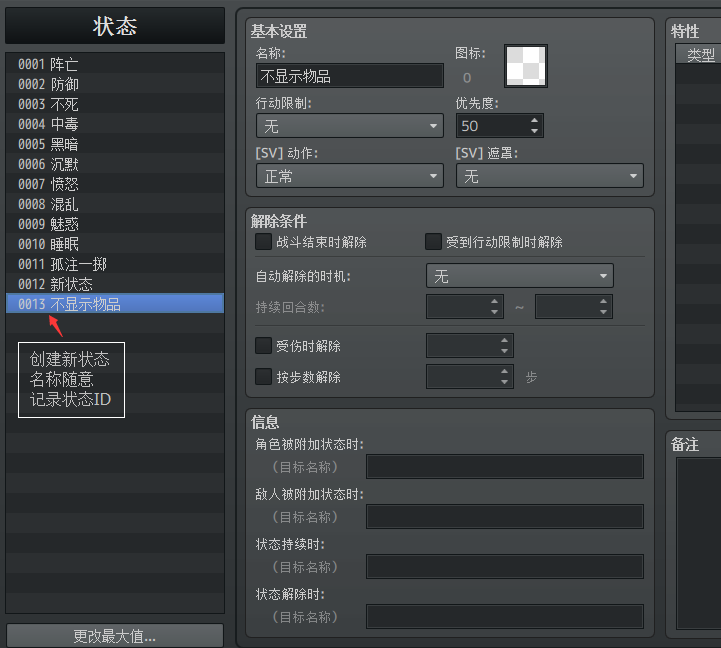Decrease 优先度 with down arrow
This screenshot has width=721, height=648.
pyautogui.click(x=534, y=131)
